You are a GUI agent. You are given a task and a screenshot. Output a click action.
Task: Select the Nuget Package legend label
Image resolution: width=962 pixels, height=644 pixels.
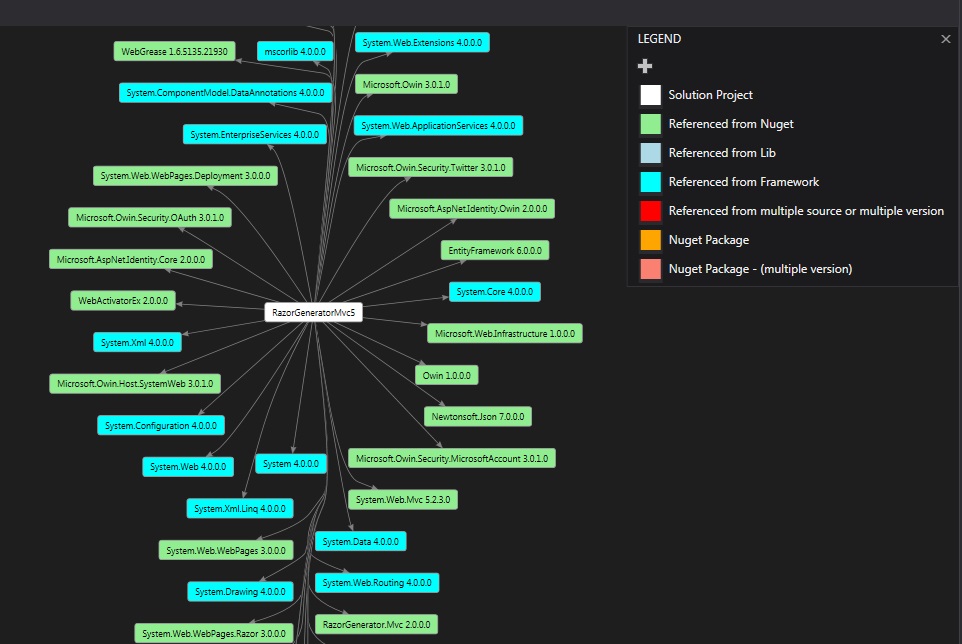pyautogui.click(x=709, y=240)
